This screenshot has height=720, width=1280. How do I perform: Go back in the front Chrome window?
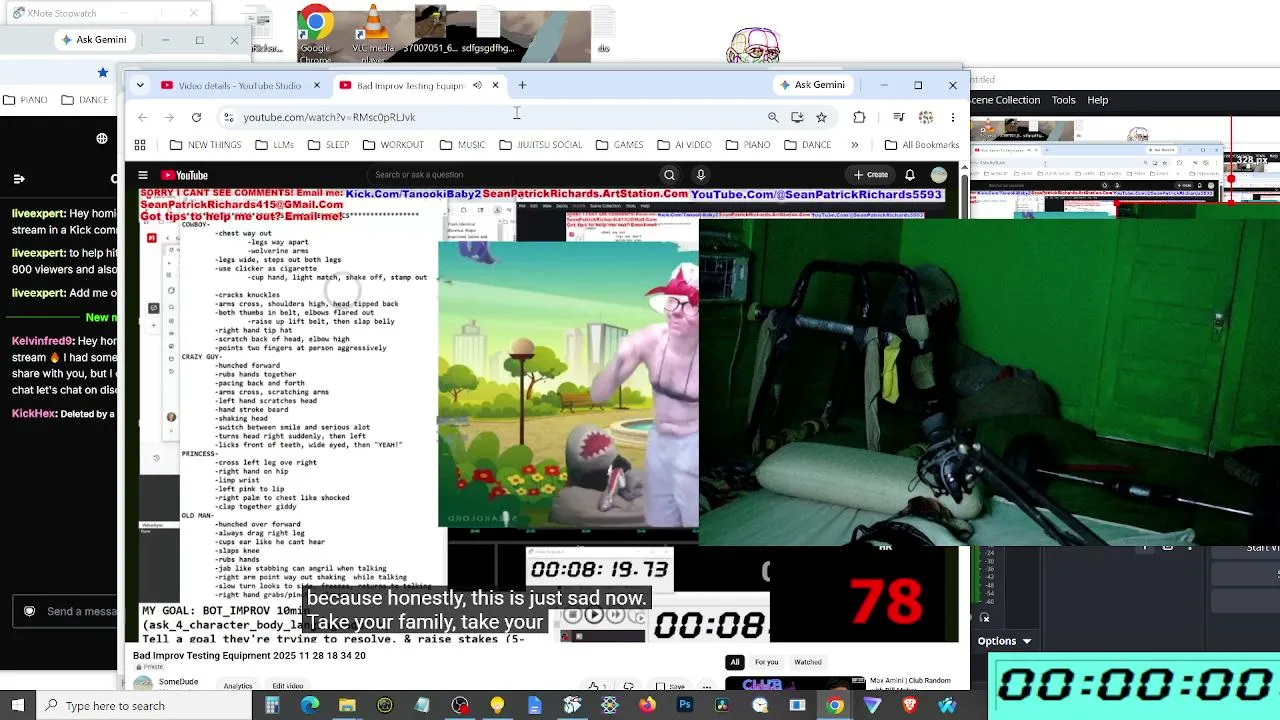coord(142,117)
